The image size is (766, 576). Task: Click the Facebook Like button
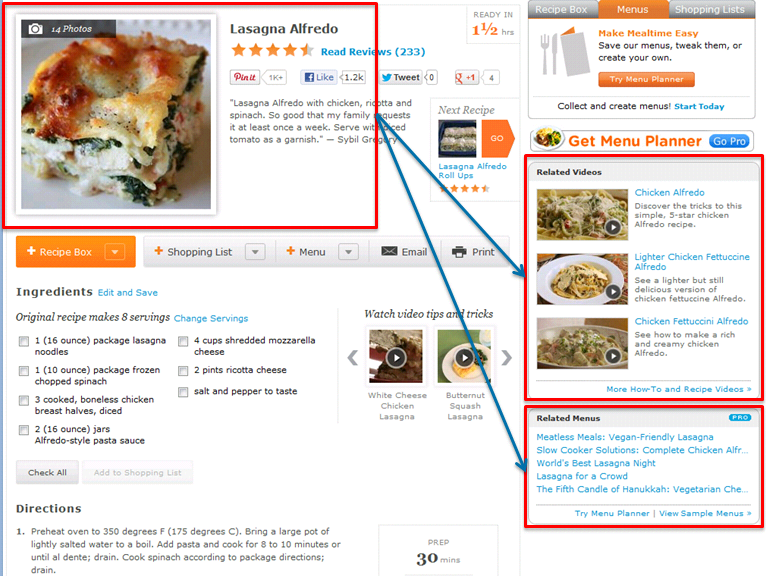pos(319,77)
